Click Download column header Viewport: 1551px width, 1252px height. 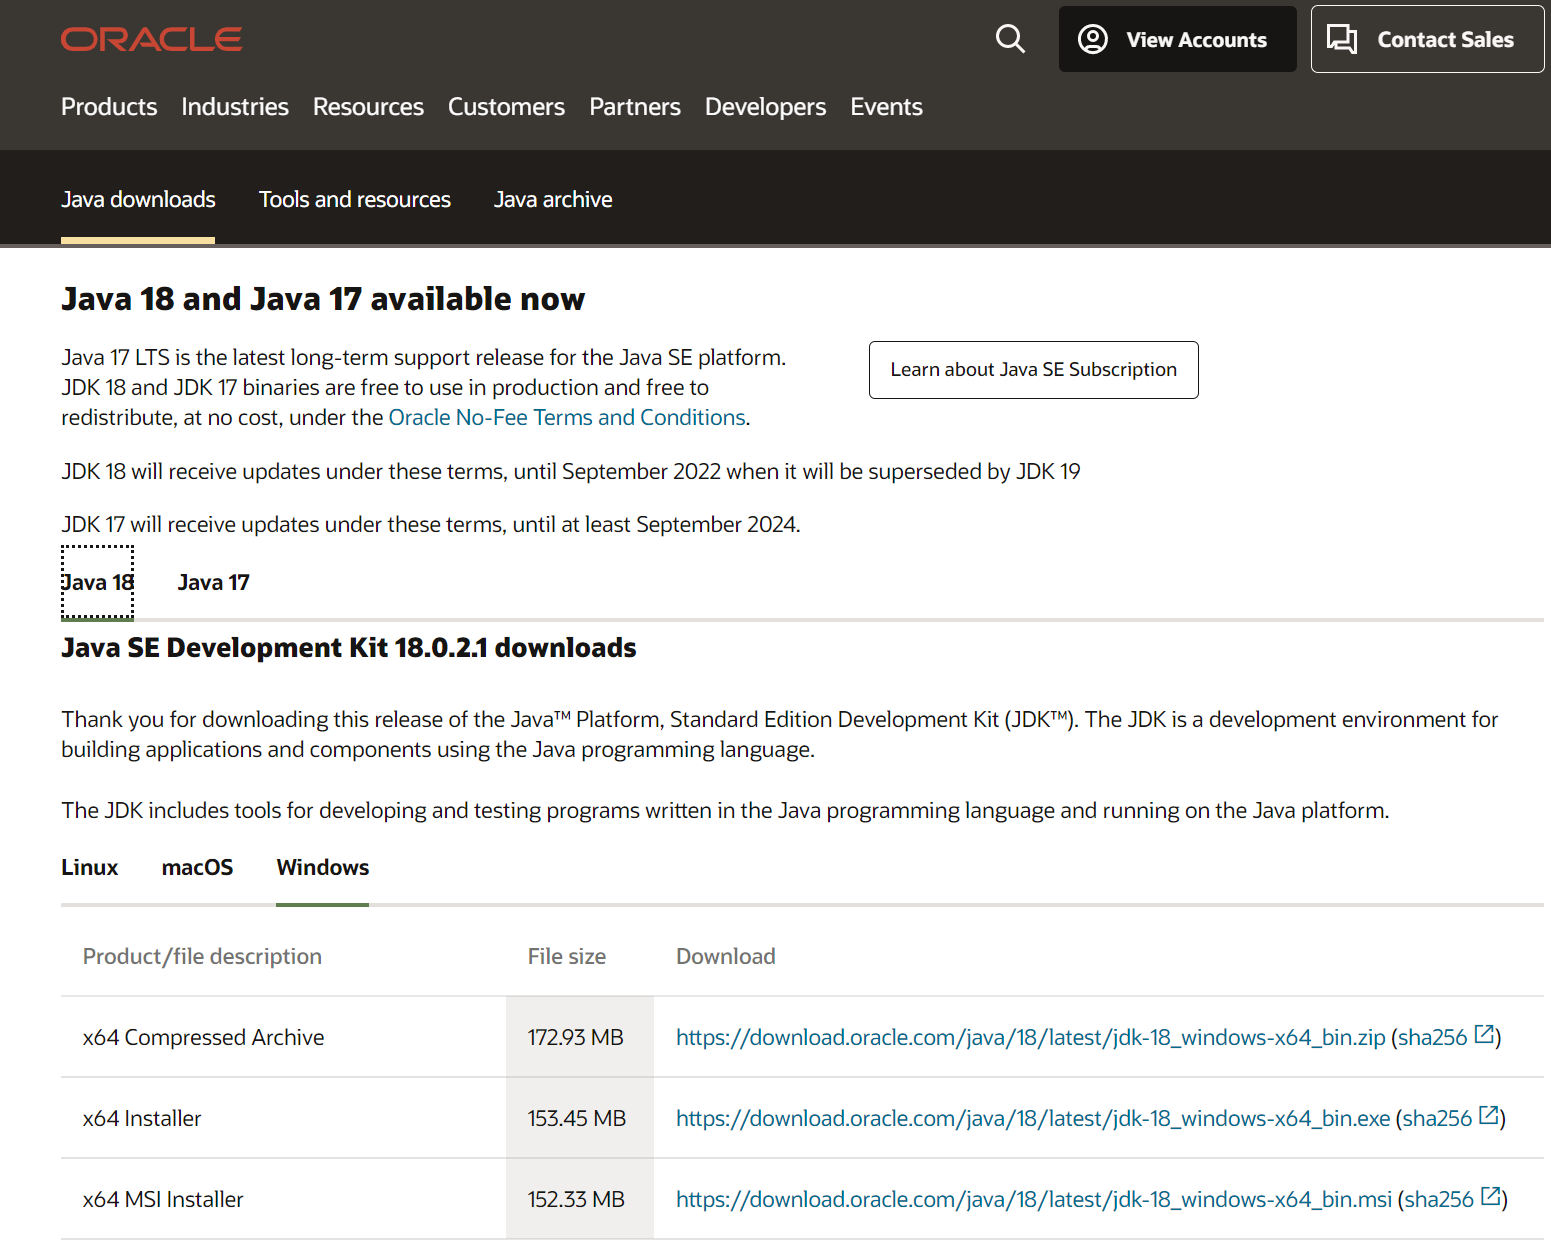[726, 956]
